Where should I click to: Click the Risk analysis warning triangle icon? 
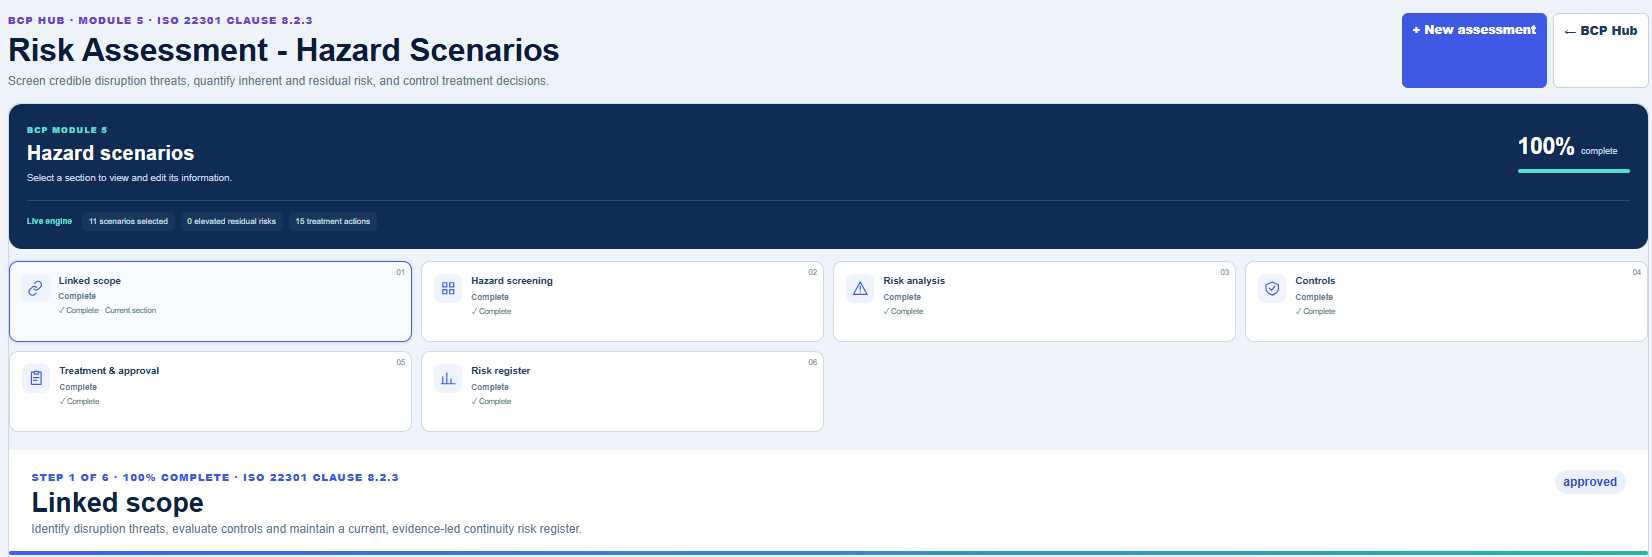[860, 288]
